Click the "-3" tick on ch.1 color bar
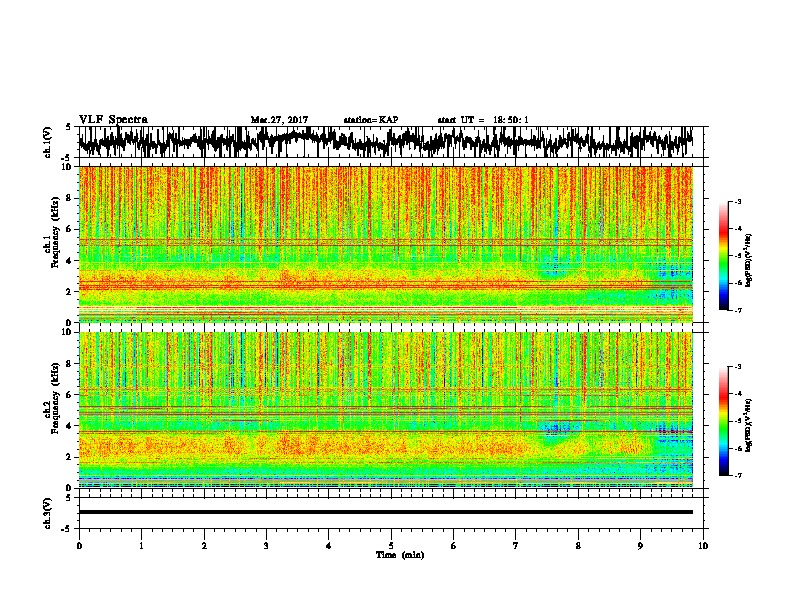792x612 pixels. coord(736,201)
